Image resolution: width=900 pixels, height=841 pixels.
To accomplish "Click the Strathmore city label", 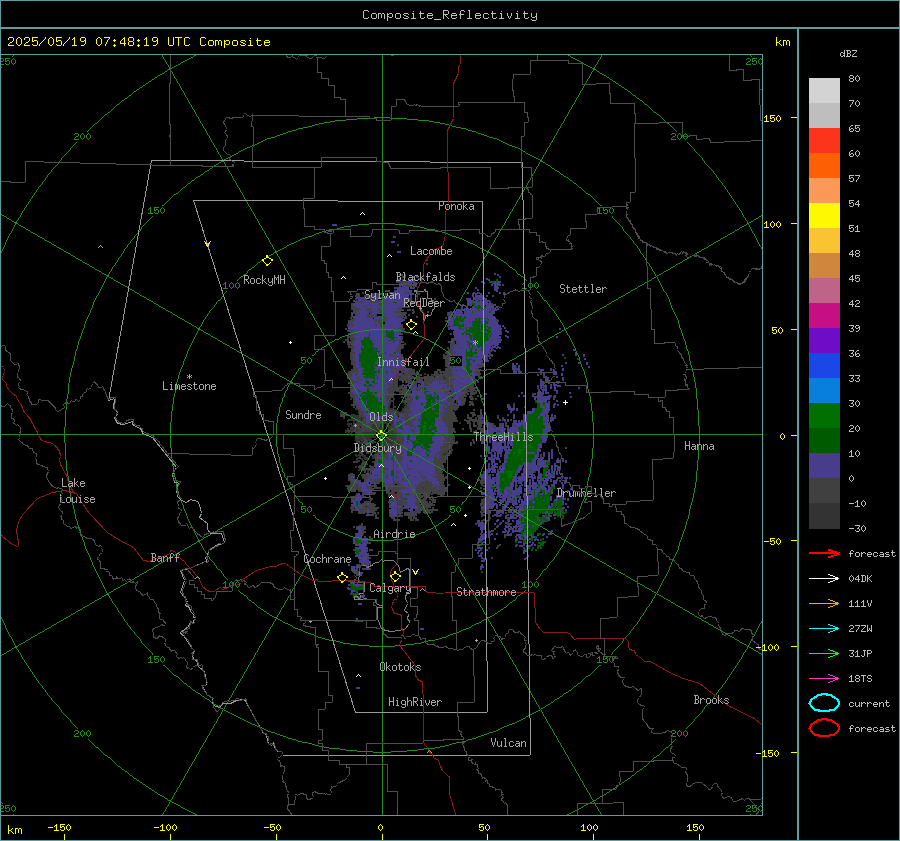I will [486, 592].
